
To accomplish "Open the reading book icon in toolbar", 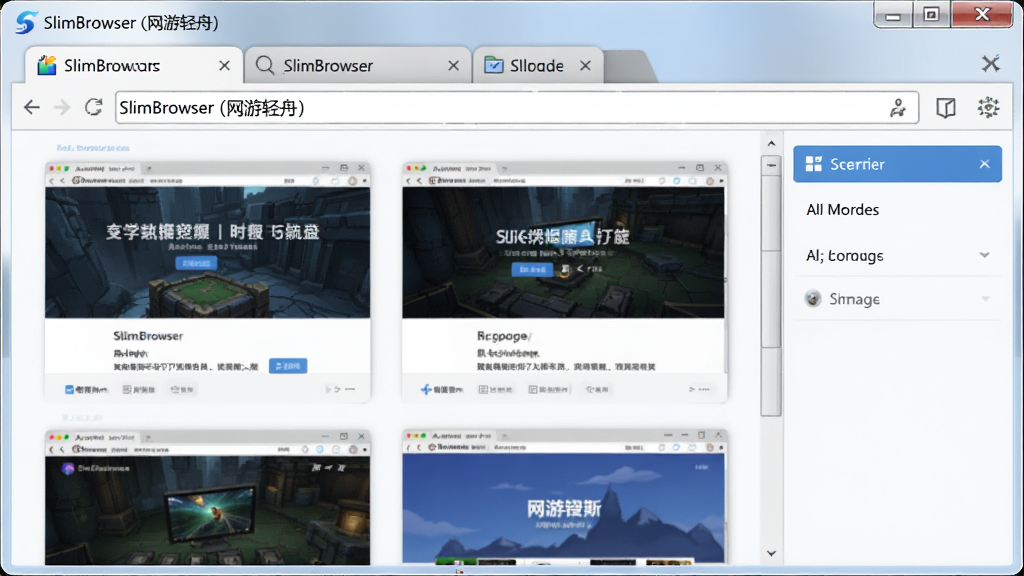I will [946, 108].
